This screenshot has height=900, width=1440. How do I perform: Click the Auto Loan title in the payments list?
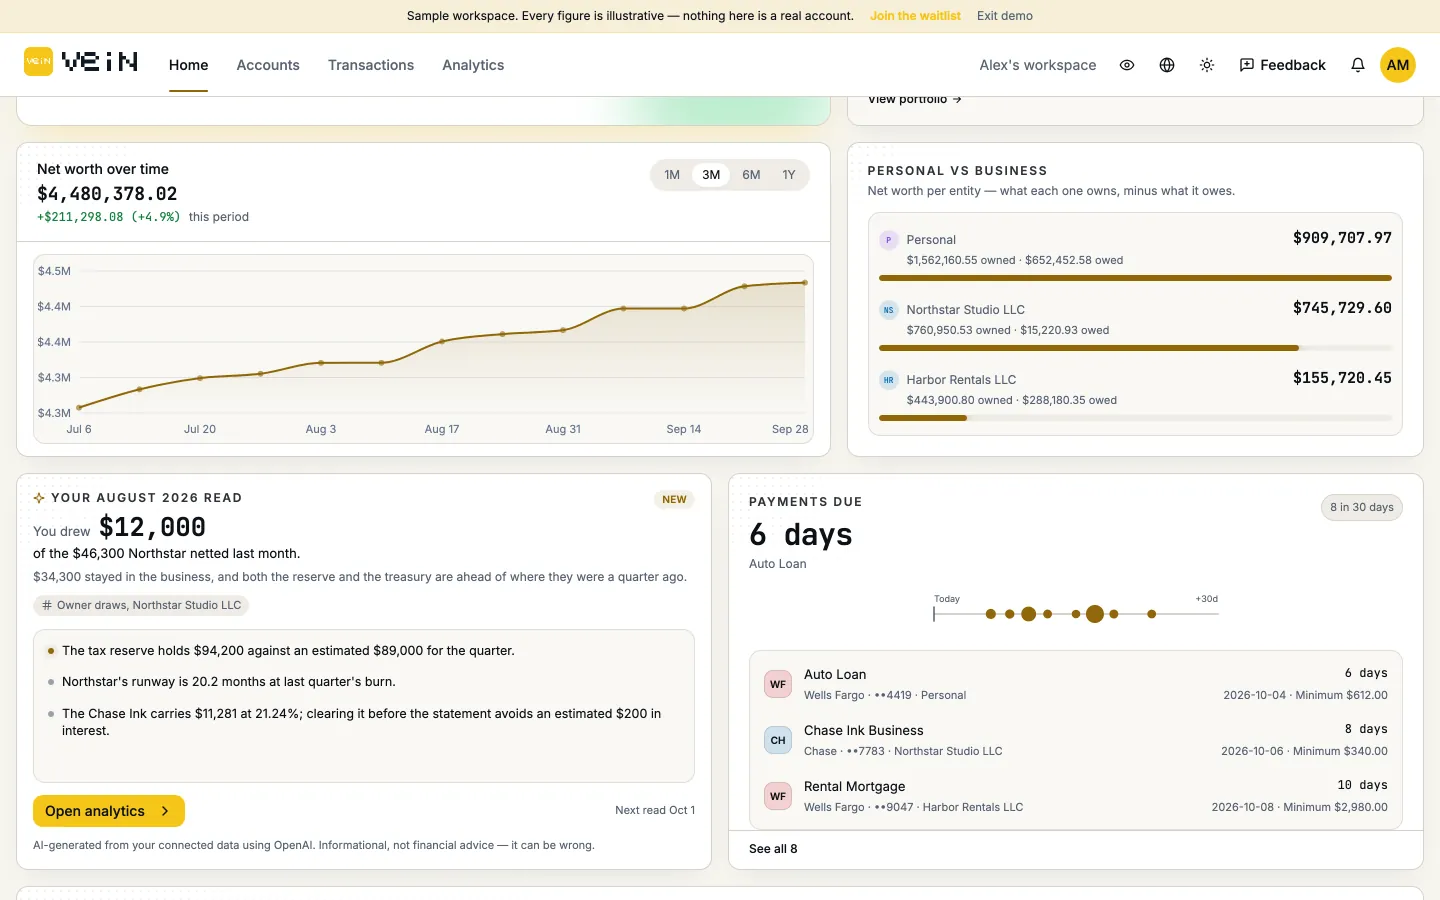pyautogui.click(x=835, y=675)
